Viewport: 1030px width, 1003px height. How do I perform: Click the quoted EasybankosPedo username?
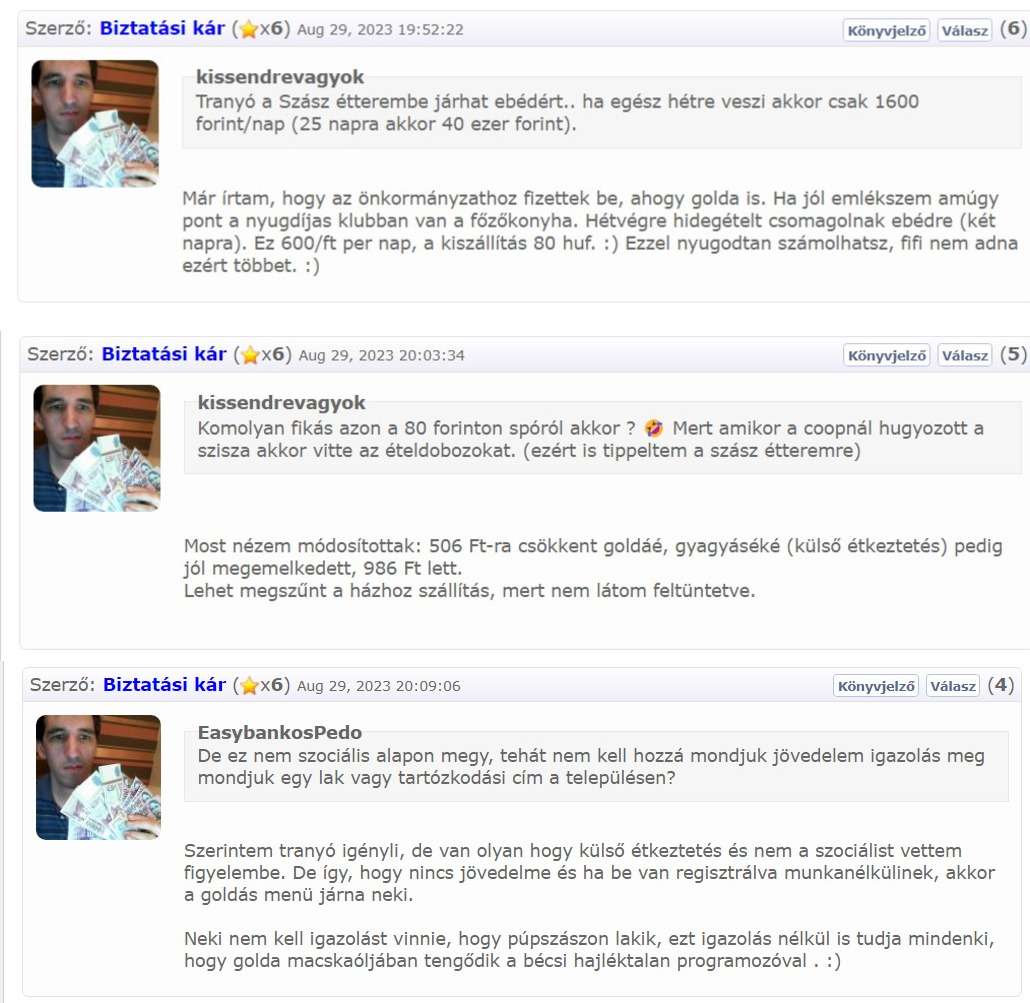(x=280, y=732)
